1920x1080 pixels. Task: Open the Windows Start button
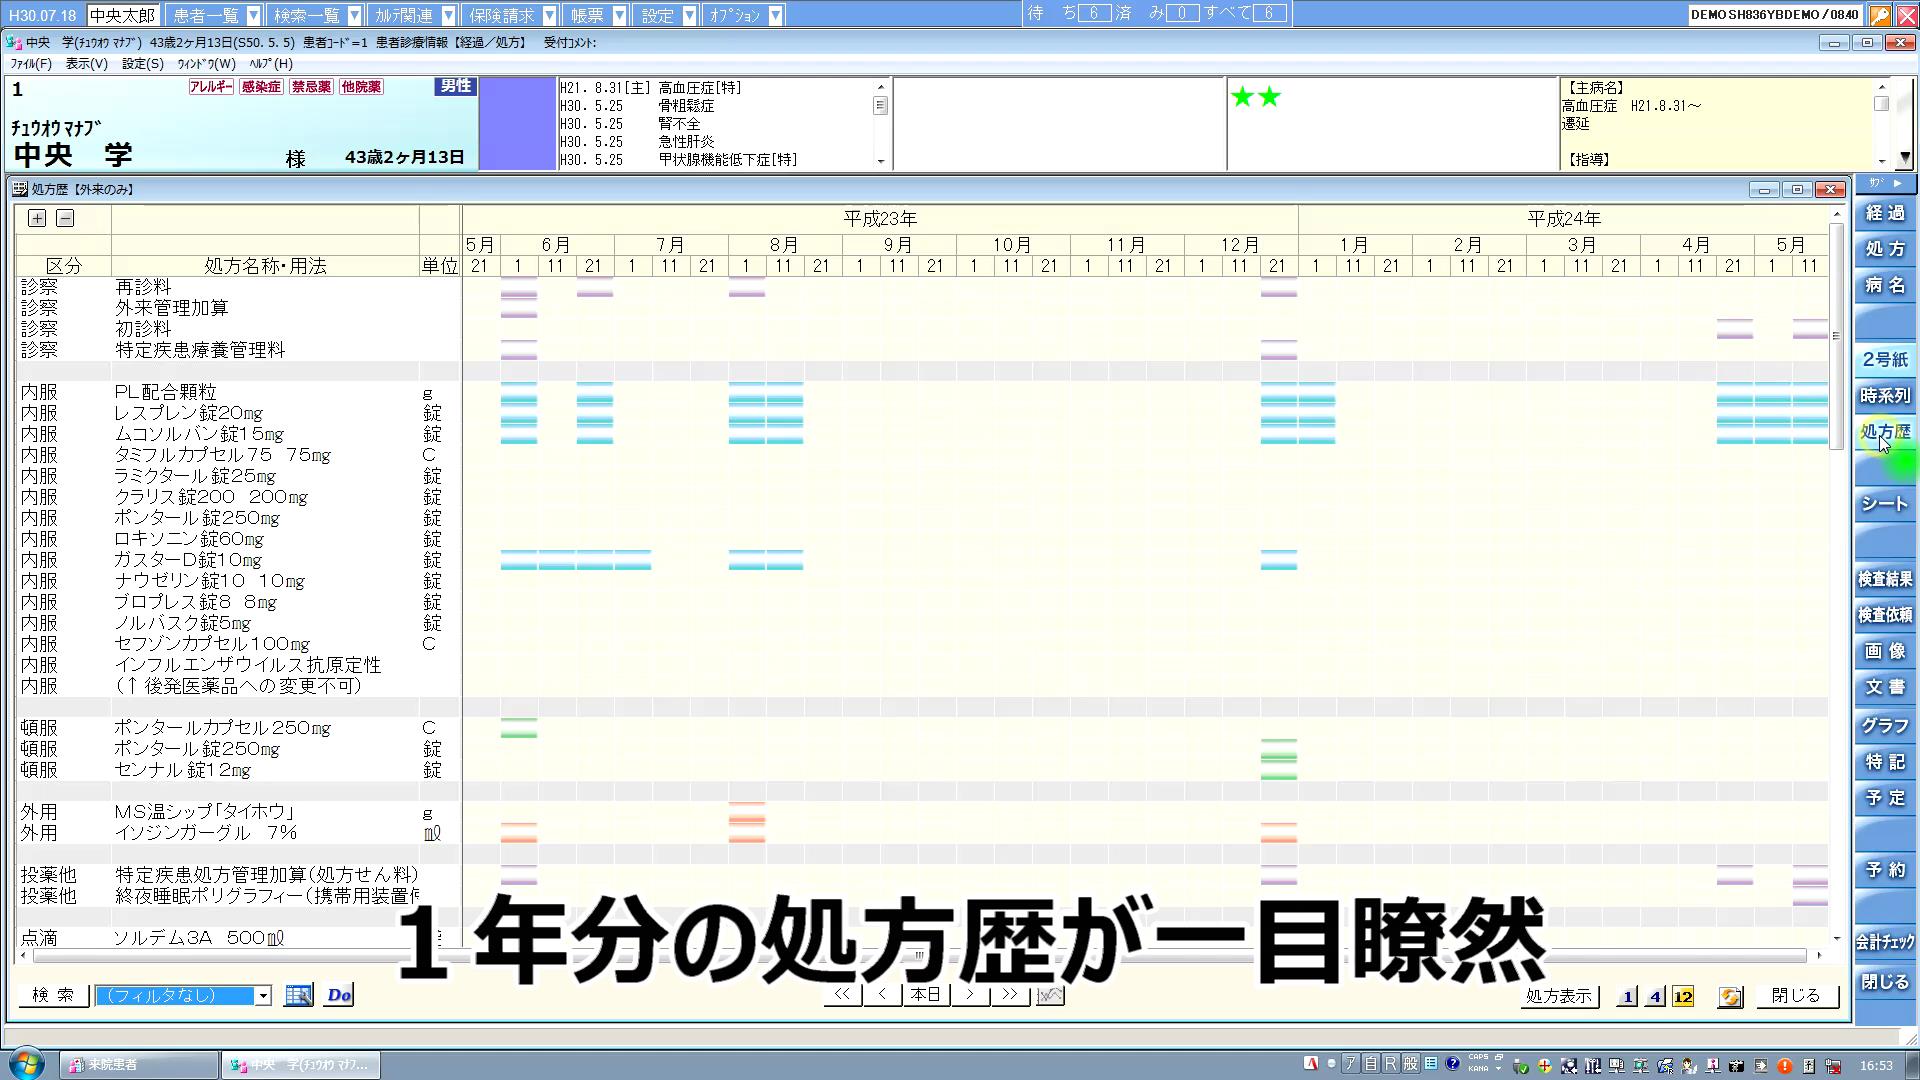(27, 1064)
